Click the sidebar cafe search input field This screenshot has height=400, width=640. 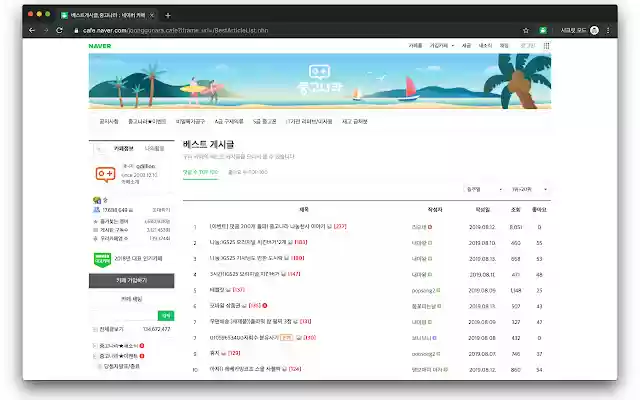(123, 316)
